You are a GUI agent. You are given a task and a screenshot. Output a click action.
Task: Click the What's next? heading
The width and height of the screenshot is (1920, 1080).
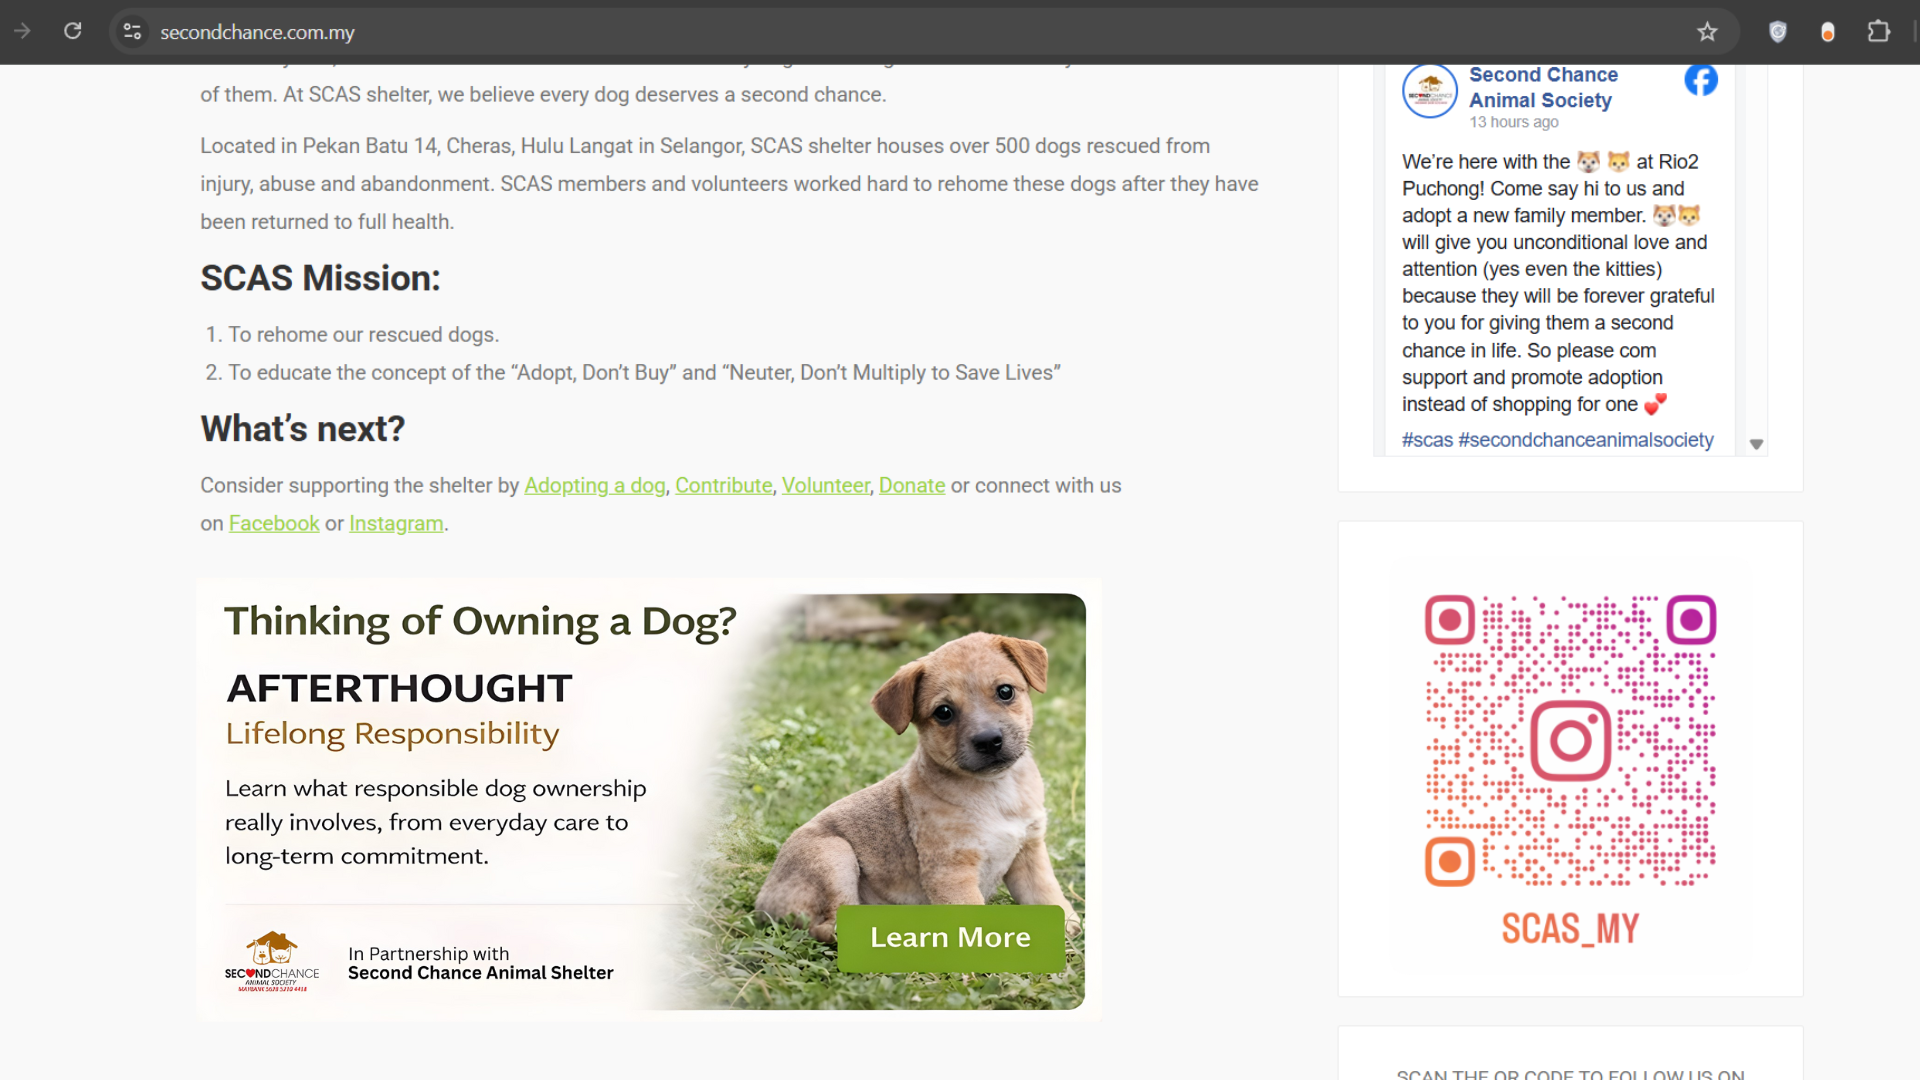pyautogui.click(x=302, y=429)
